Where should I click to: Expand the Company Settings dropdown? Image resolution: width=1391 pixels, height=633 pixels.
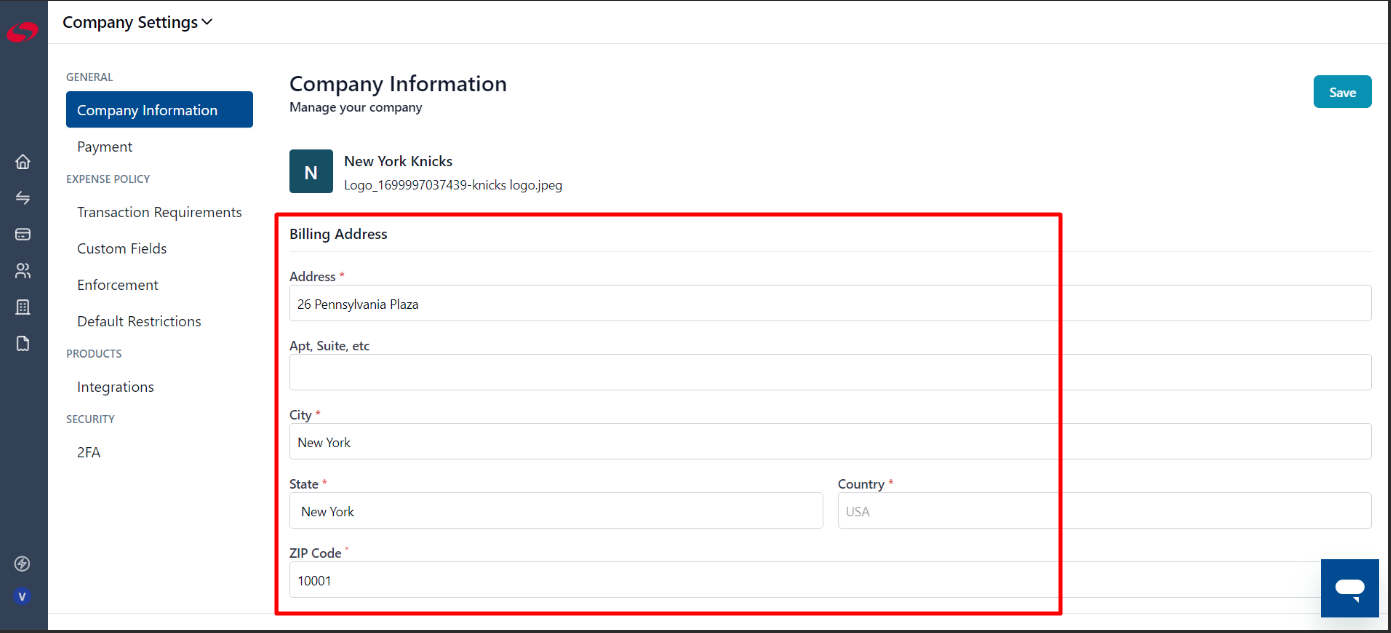(137, 22)
